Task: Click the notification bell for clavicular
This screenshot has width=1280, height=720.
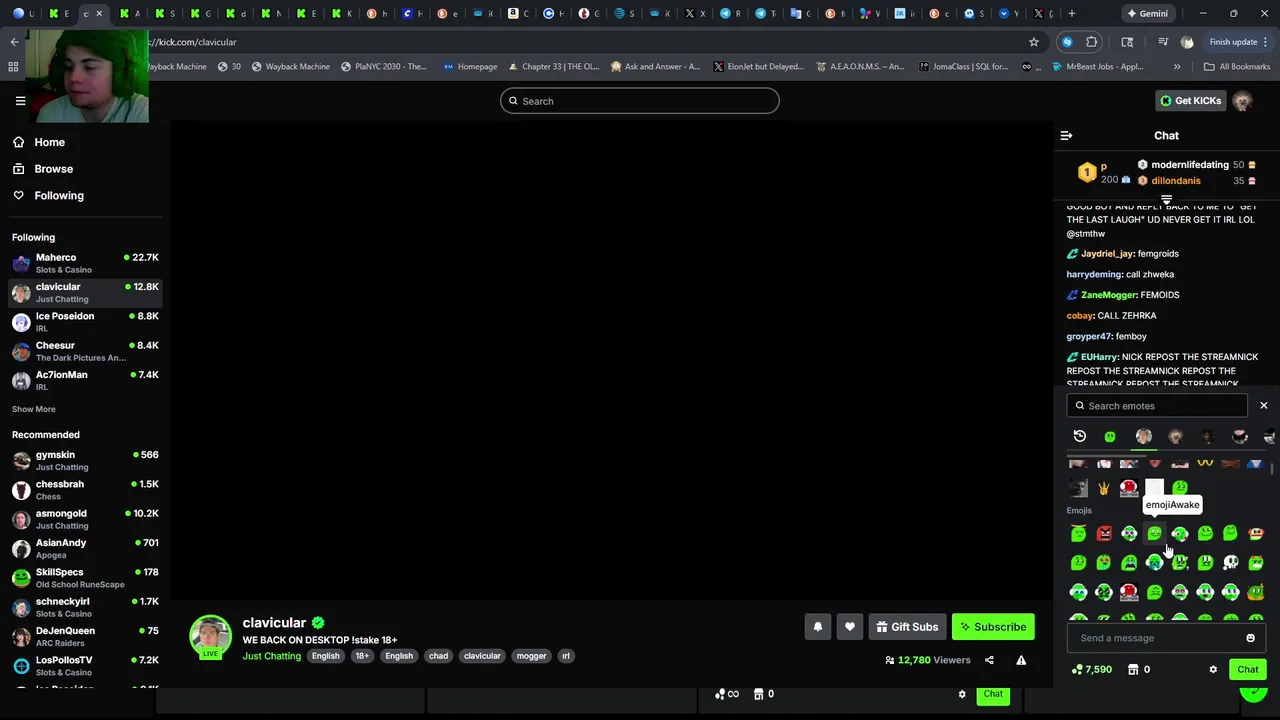Action: [x=817, y=627]
